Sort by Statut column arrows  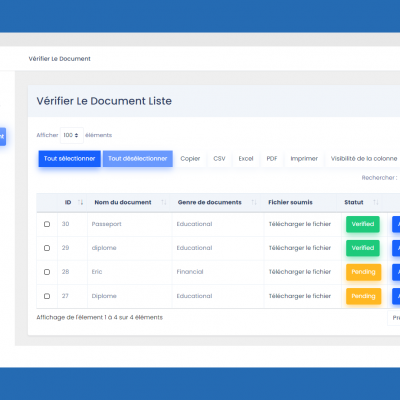(376, 202)
